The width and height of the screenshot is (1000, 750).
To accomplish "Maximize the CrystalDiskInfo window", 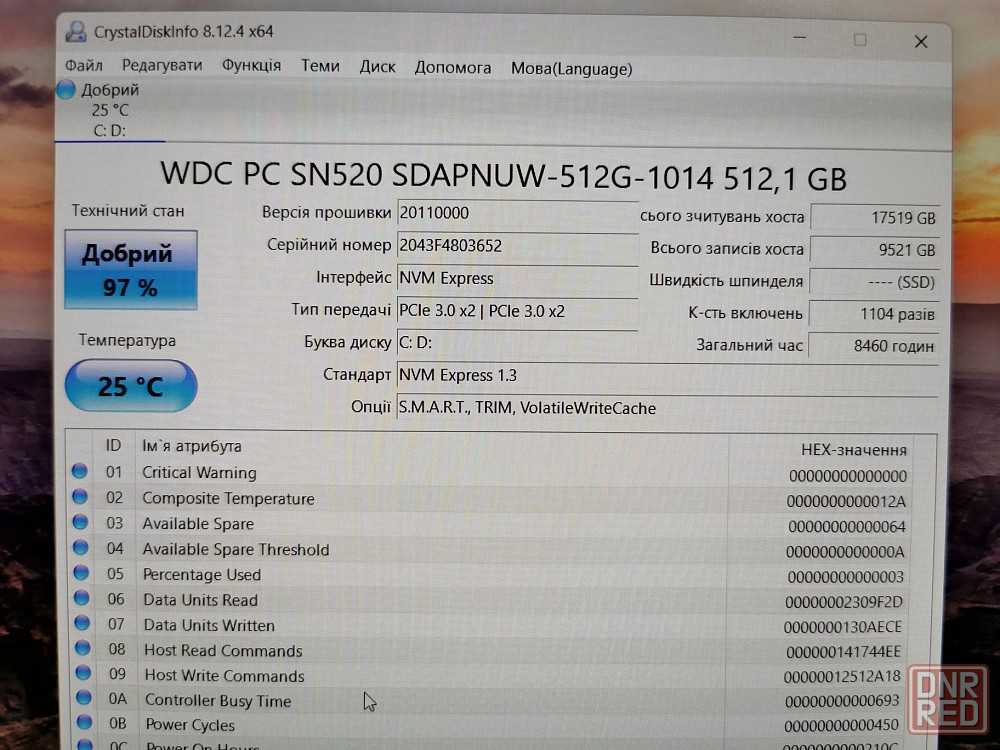I will pyautogui.click(x=860, y=40).
